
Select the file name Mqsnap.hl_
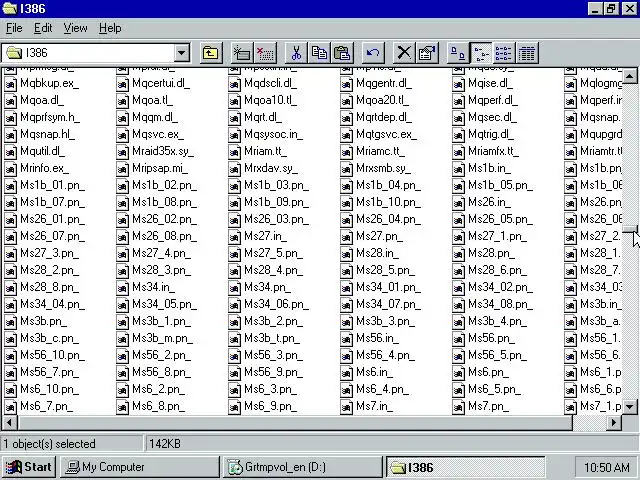(x=47, y=134)
